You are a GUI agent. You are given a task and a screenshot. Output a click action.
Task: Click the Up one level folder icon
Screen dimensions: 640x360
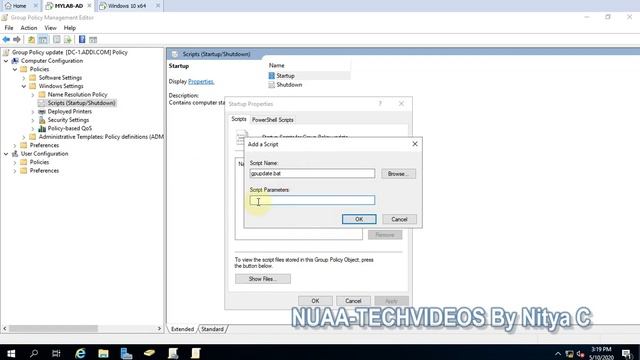31,40
